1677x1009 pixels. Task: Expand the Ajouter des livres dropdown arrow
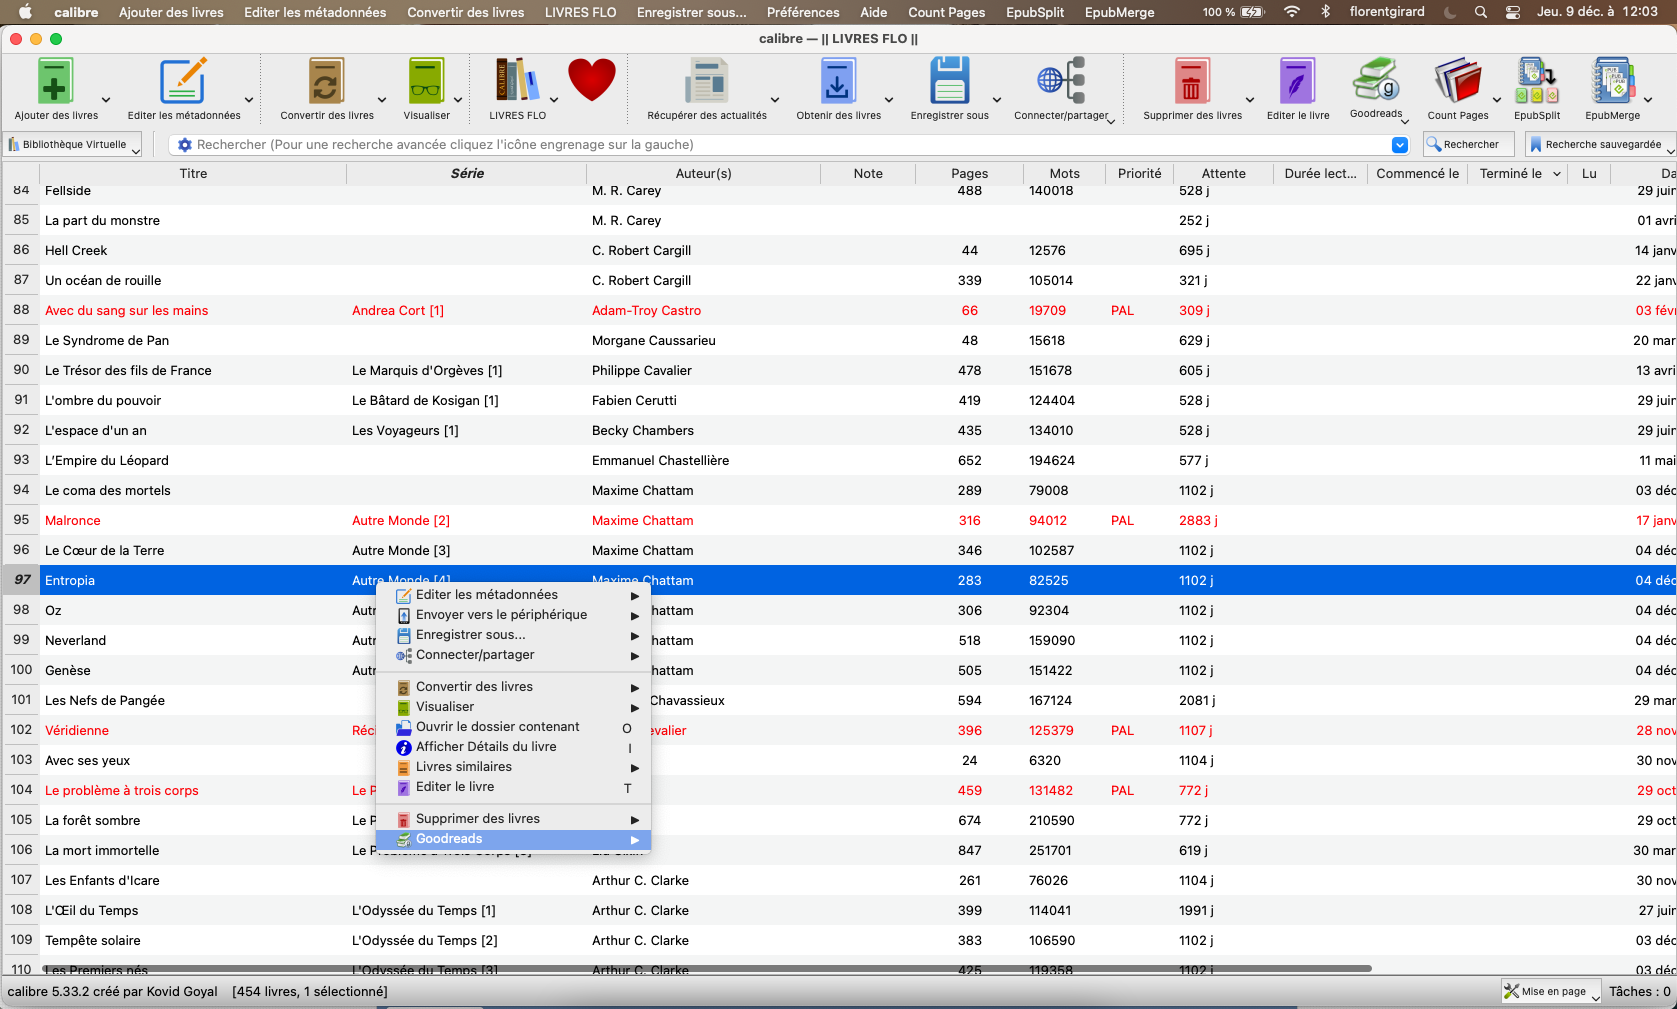point(106,100)
